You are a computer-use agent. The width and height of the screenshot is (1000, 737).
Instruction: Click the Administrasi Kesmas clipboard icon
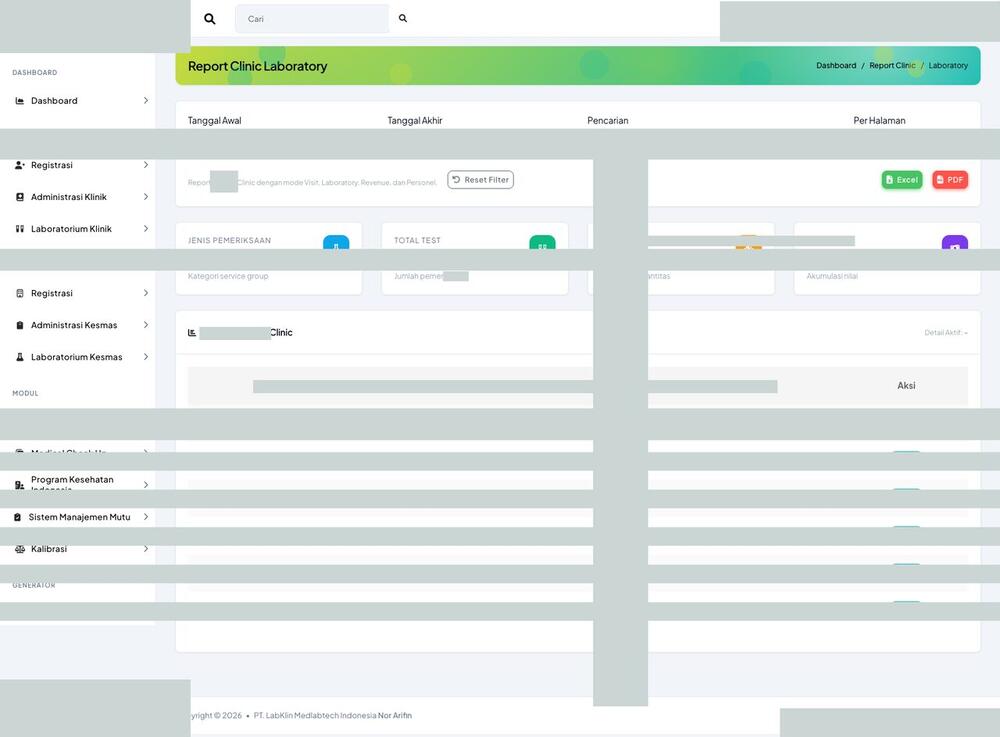(x=20, y=325)
